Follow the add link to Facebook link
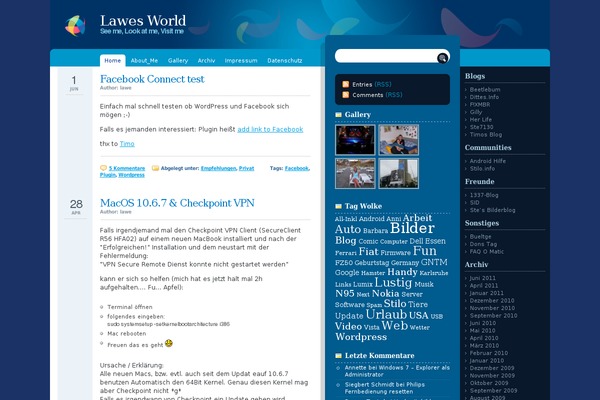Image resolution: width=600 pixels, height=400 pixels. tap(270, 129)
